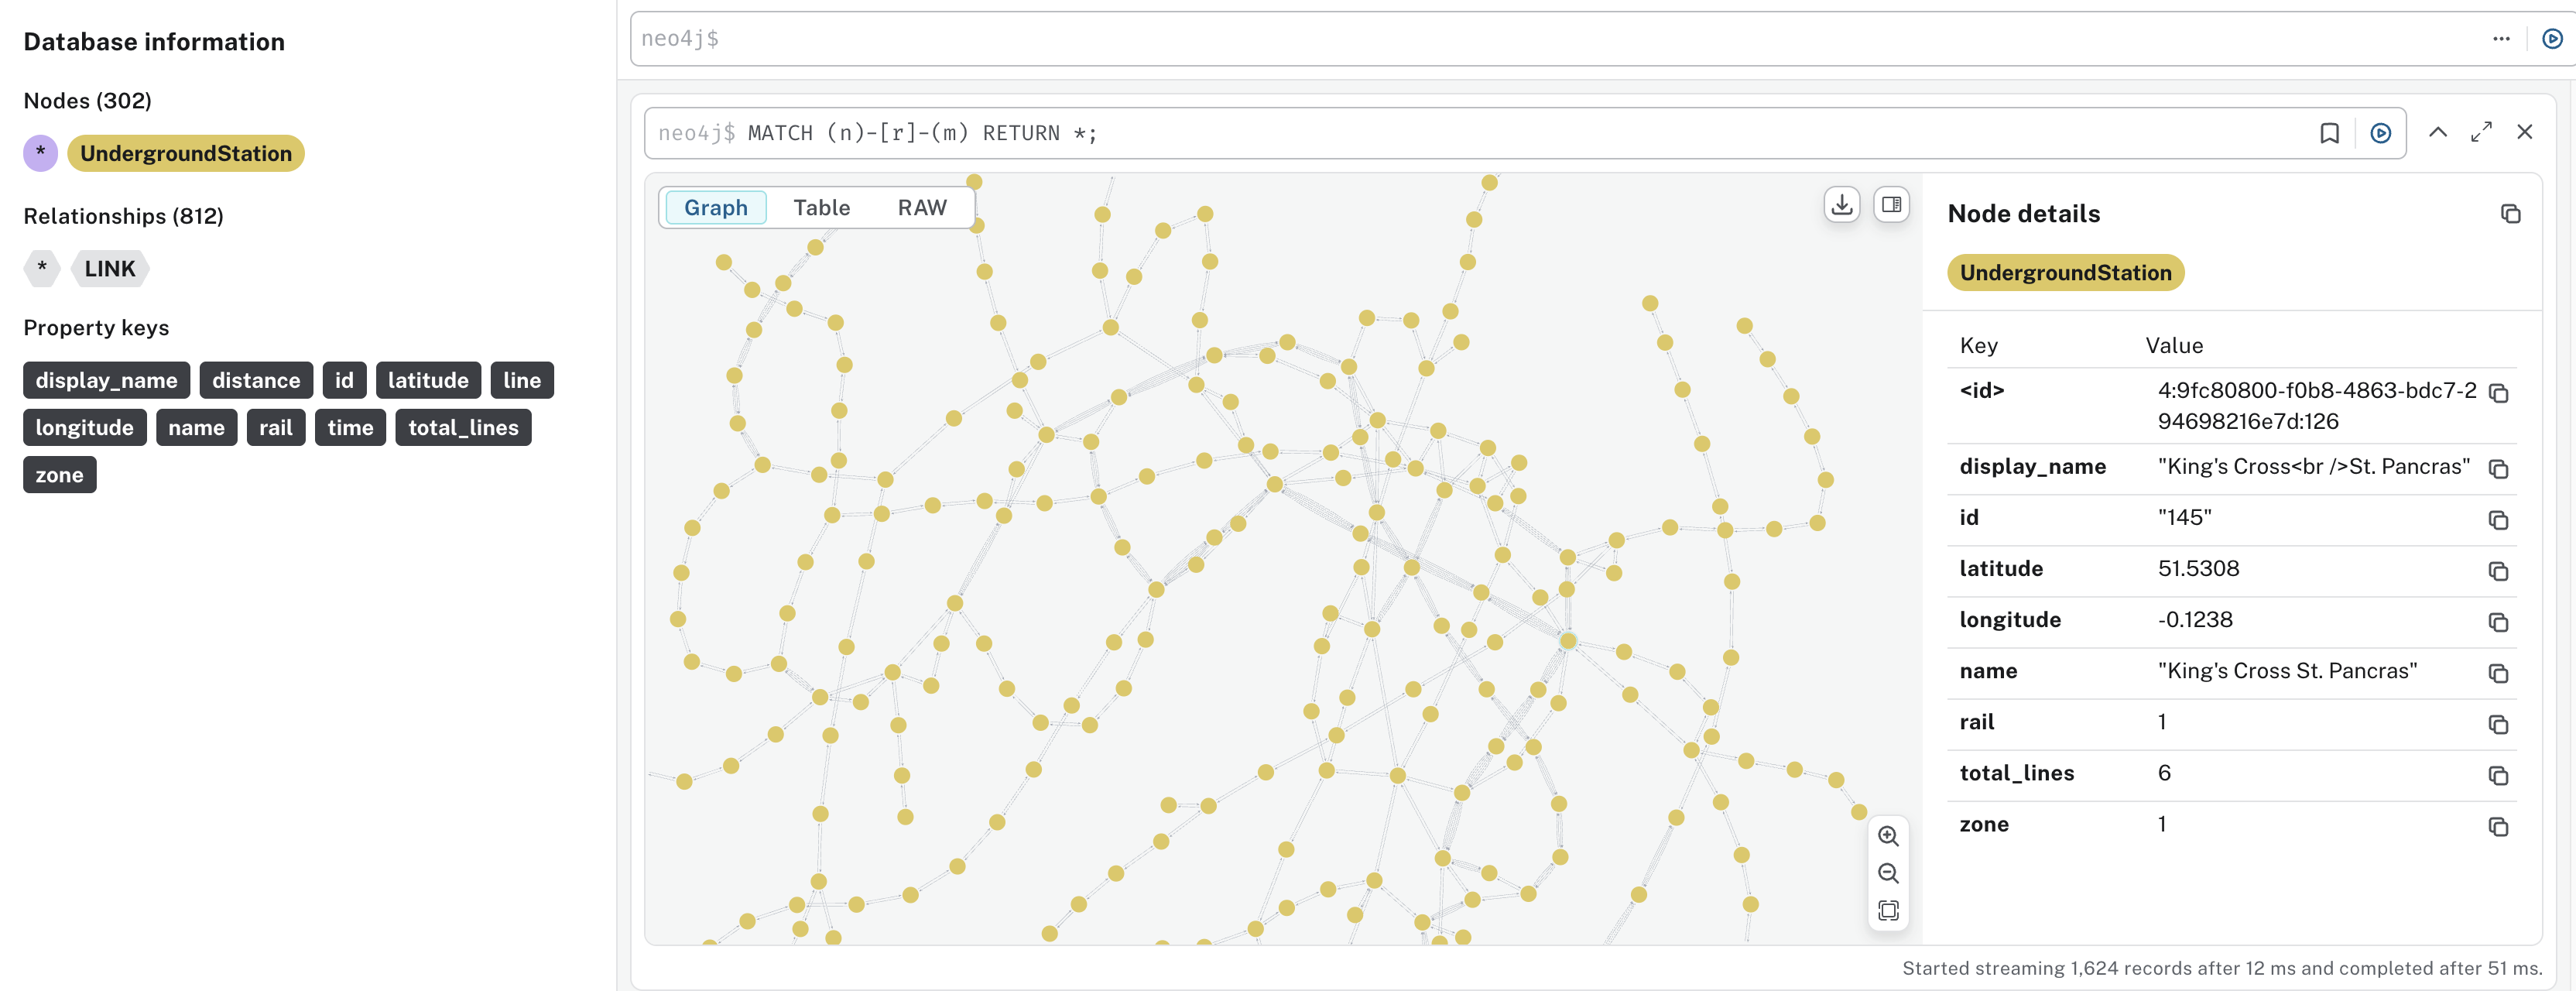Bookmark the MATCH query as favorite
The width and height of the screenshot is (2576, 991).
pos(2329,133)
